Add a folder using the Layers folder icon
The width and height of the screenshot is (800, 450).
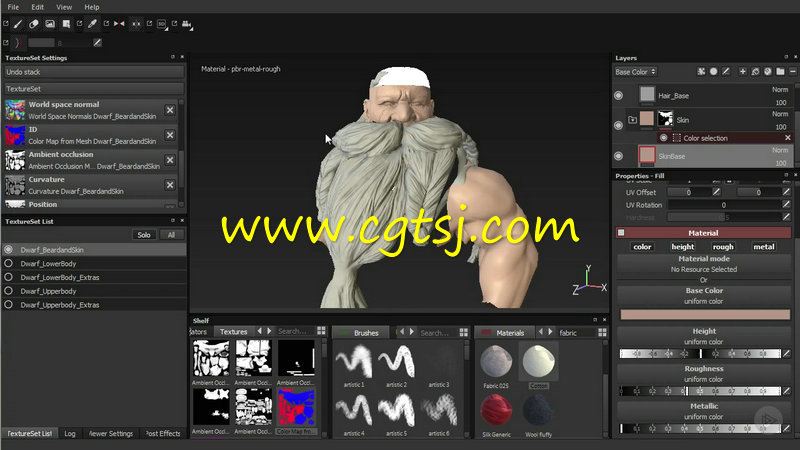[780, 72]
